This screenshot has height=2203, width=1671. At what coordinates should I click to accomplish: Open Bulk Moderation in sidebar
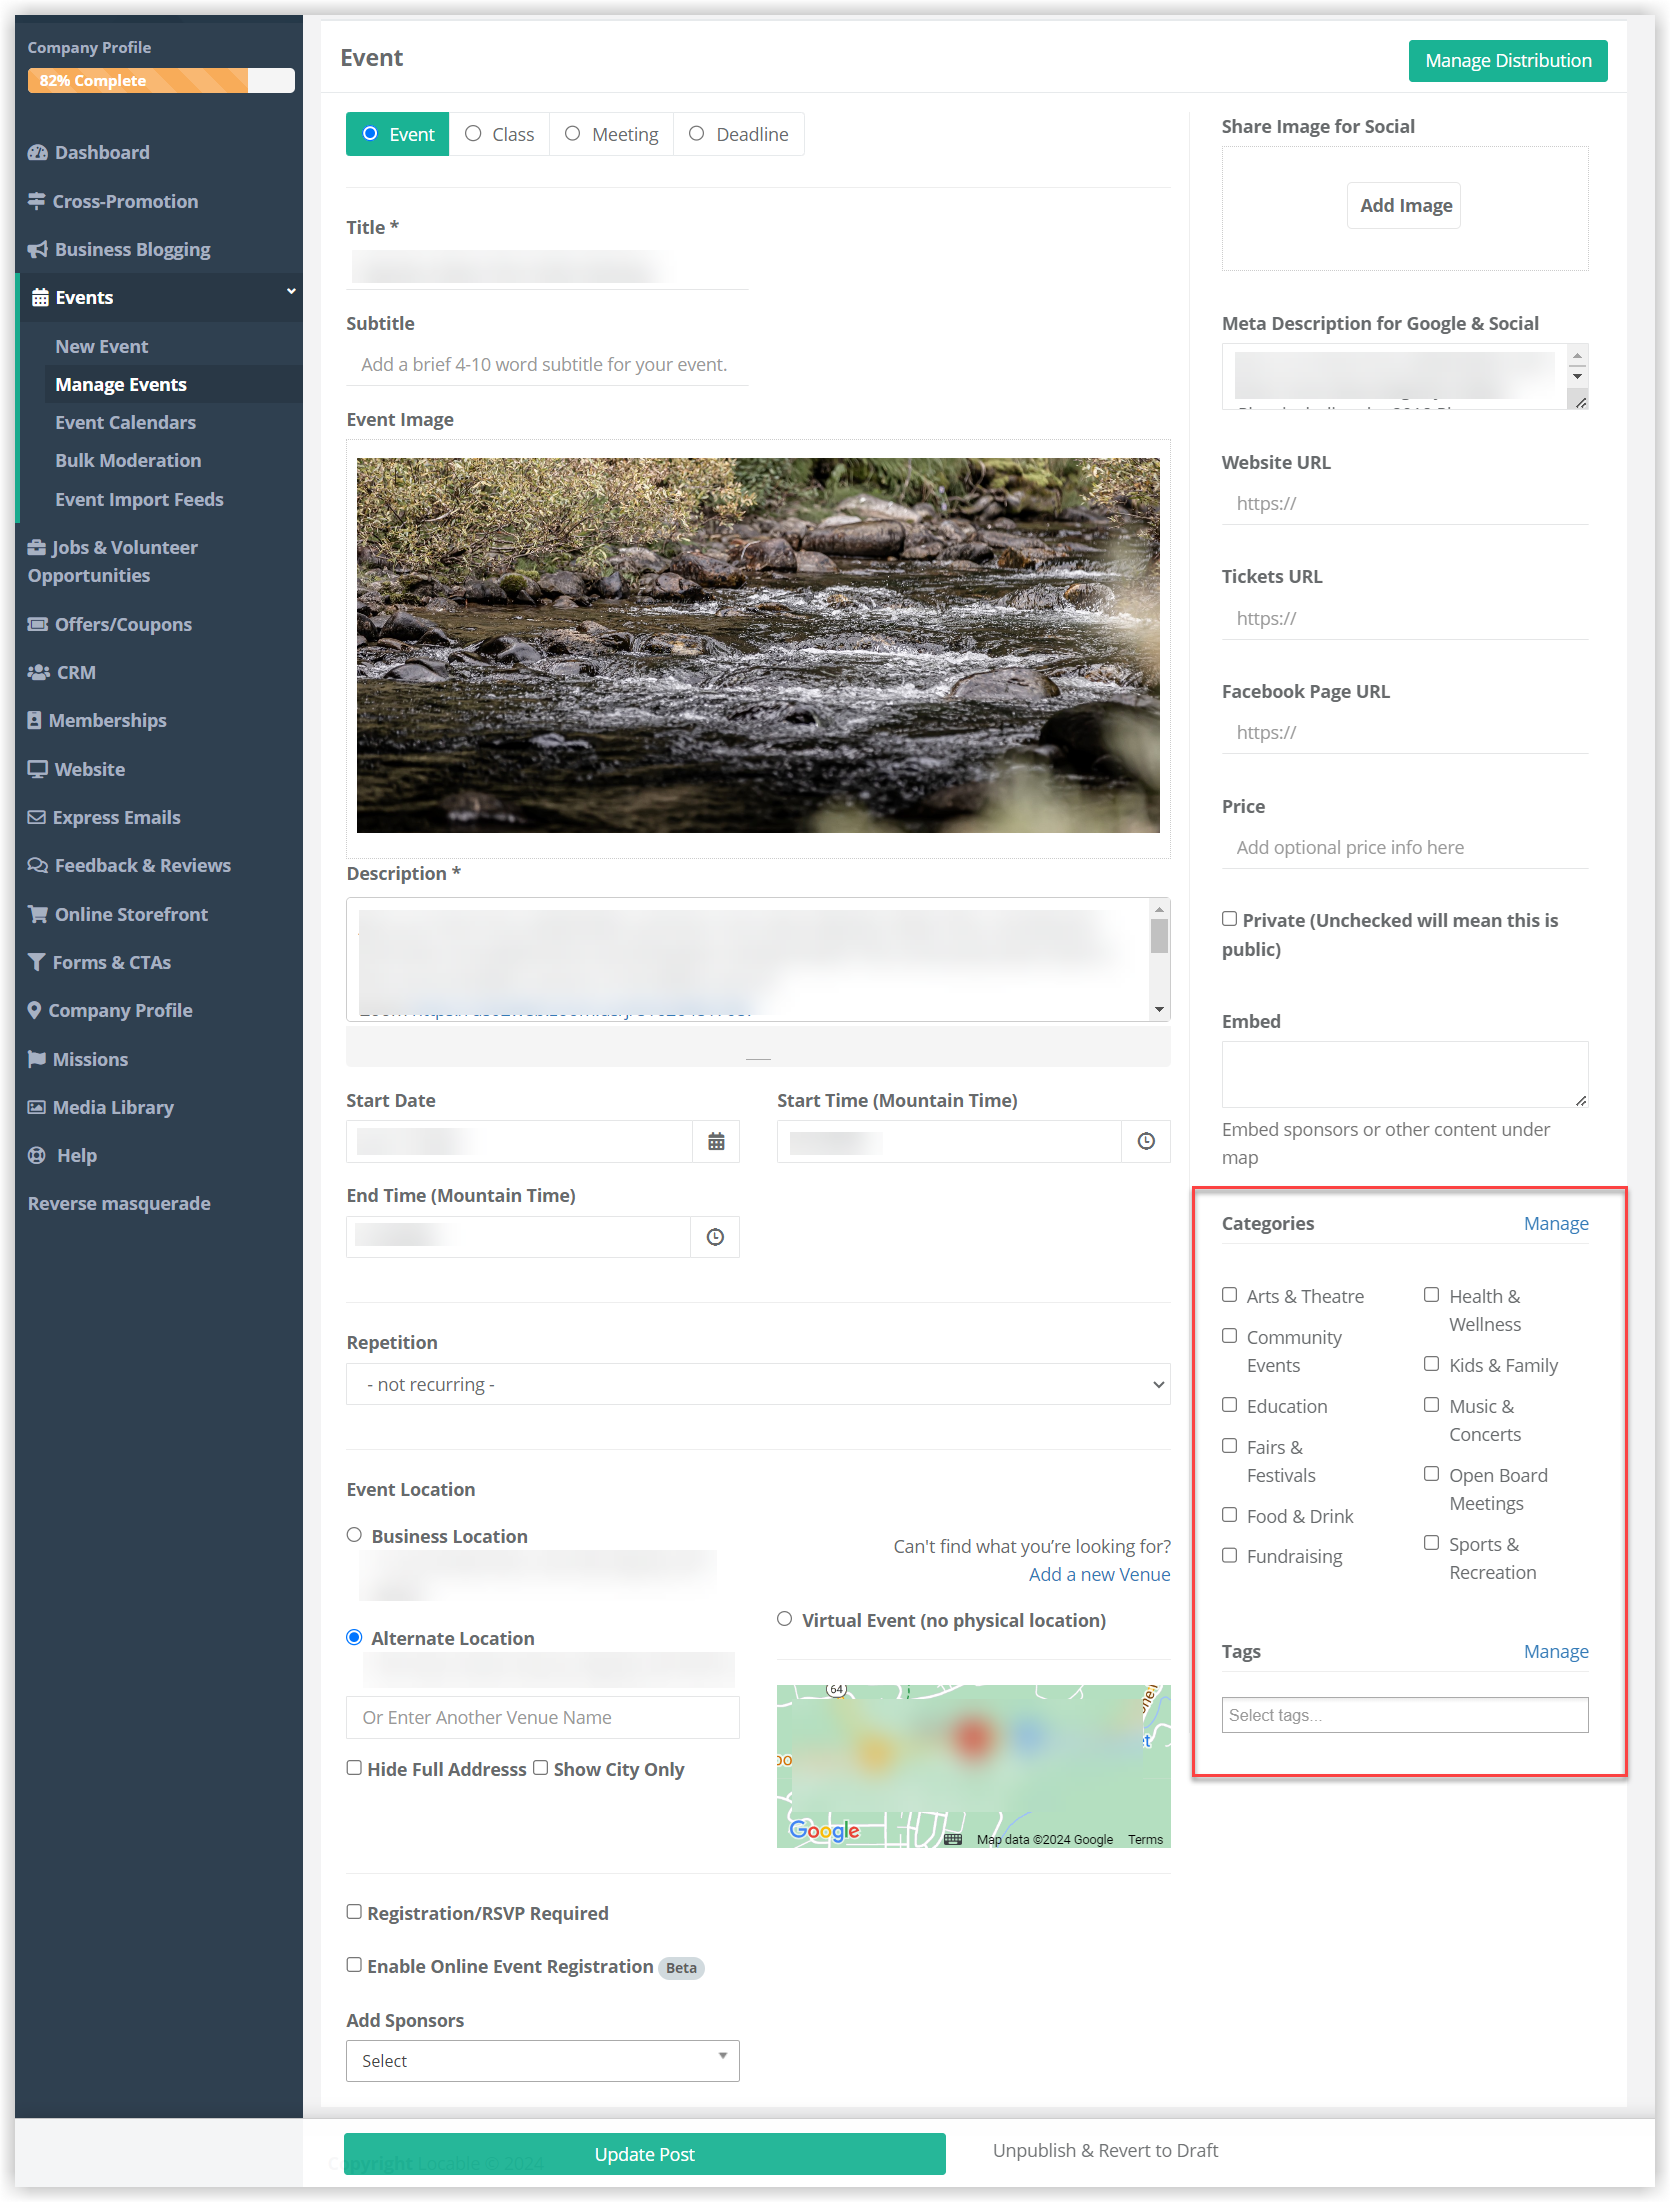(x=128, y=460)
